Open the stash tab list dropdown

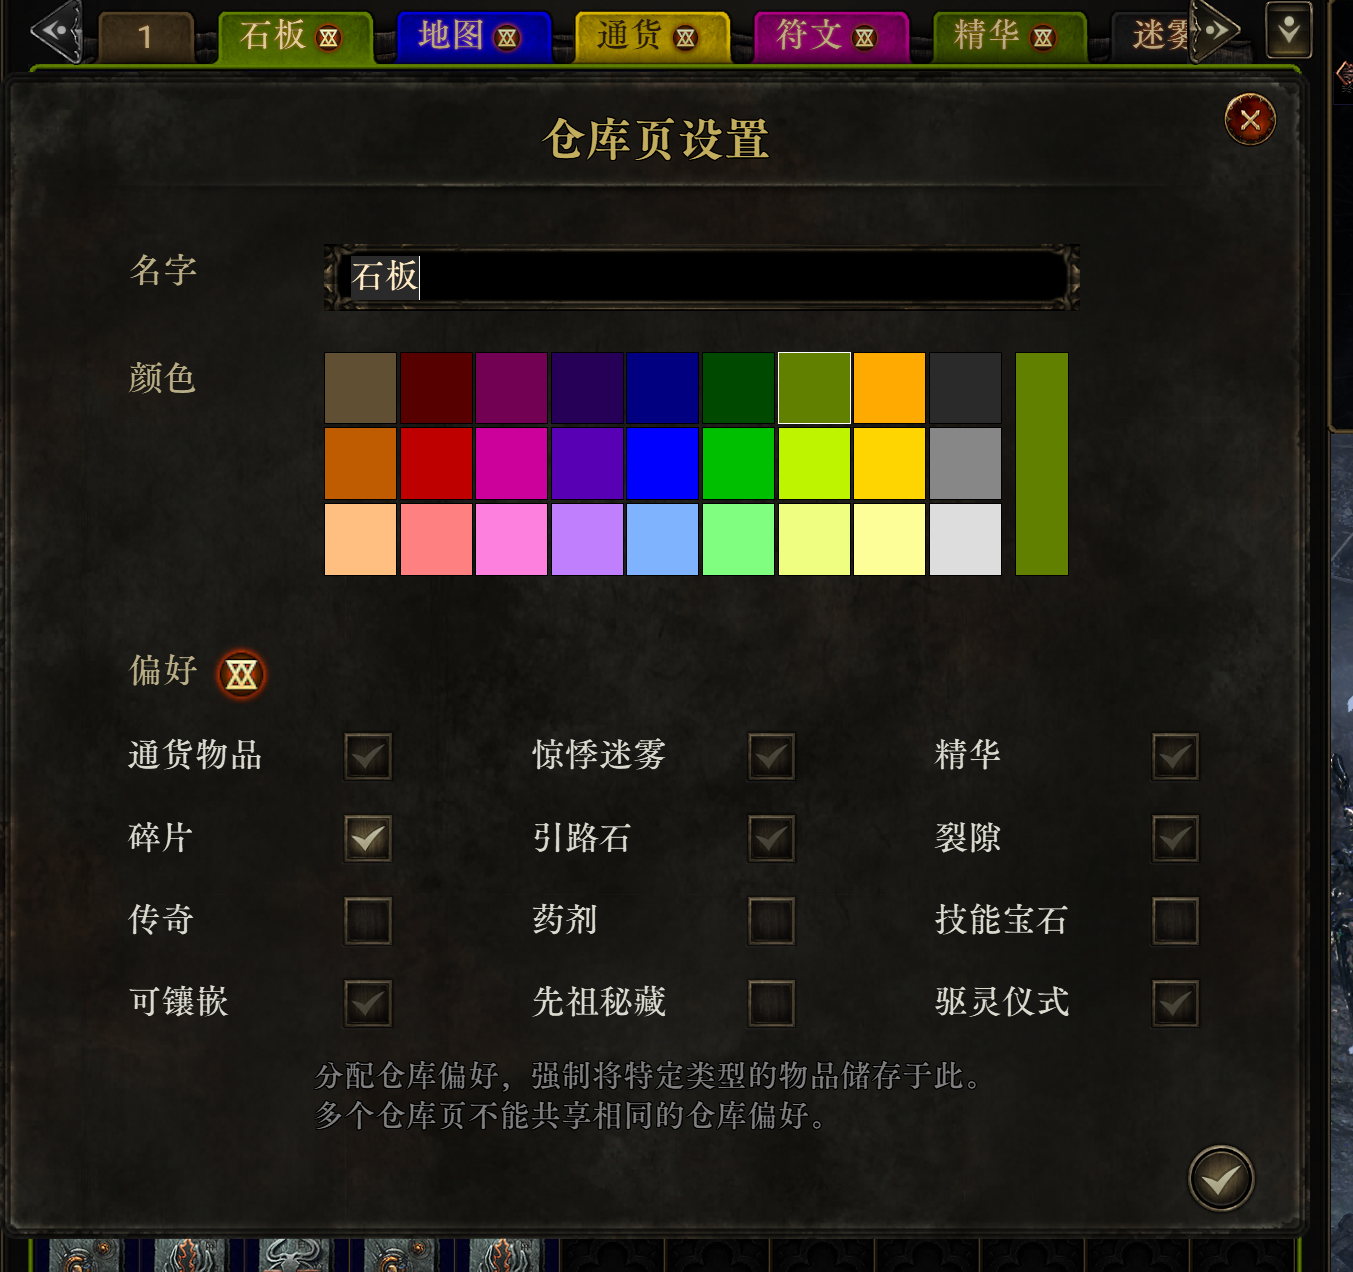pyautogui.click(x=1289, y=30)
